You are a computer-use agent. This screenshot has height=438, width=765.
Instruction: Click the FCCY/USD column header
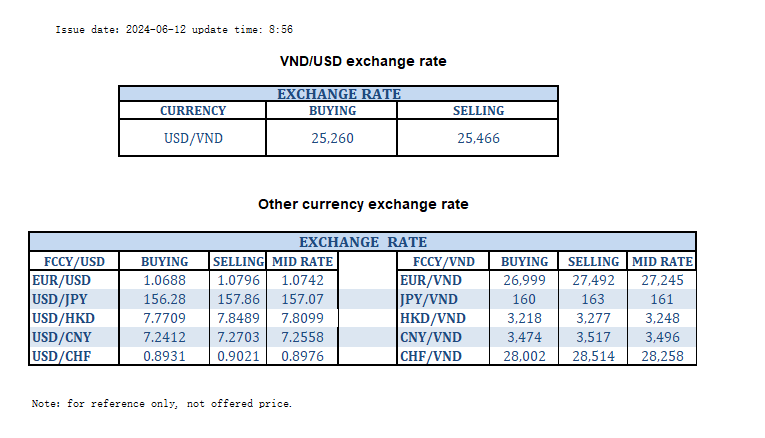click(x=68, y=261)
